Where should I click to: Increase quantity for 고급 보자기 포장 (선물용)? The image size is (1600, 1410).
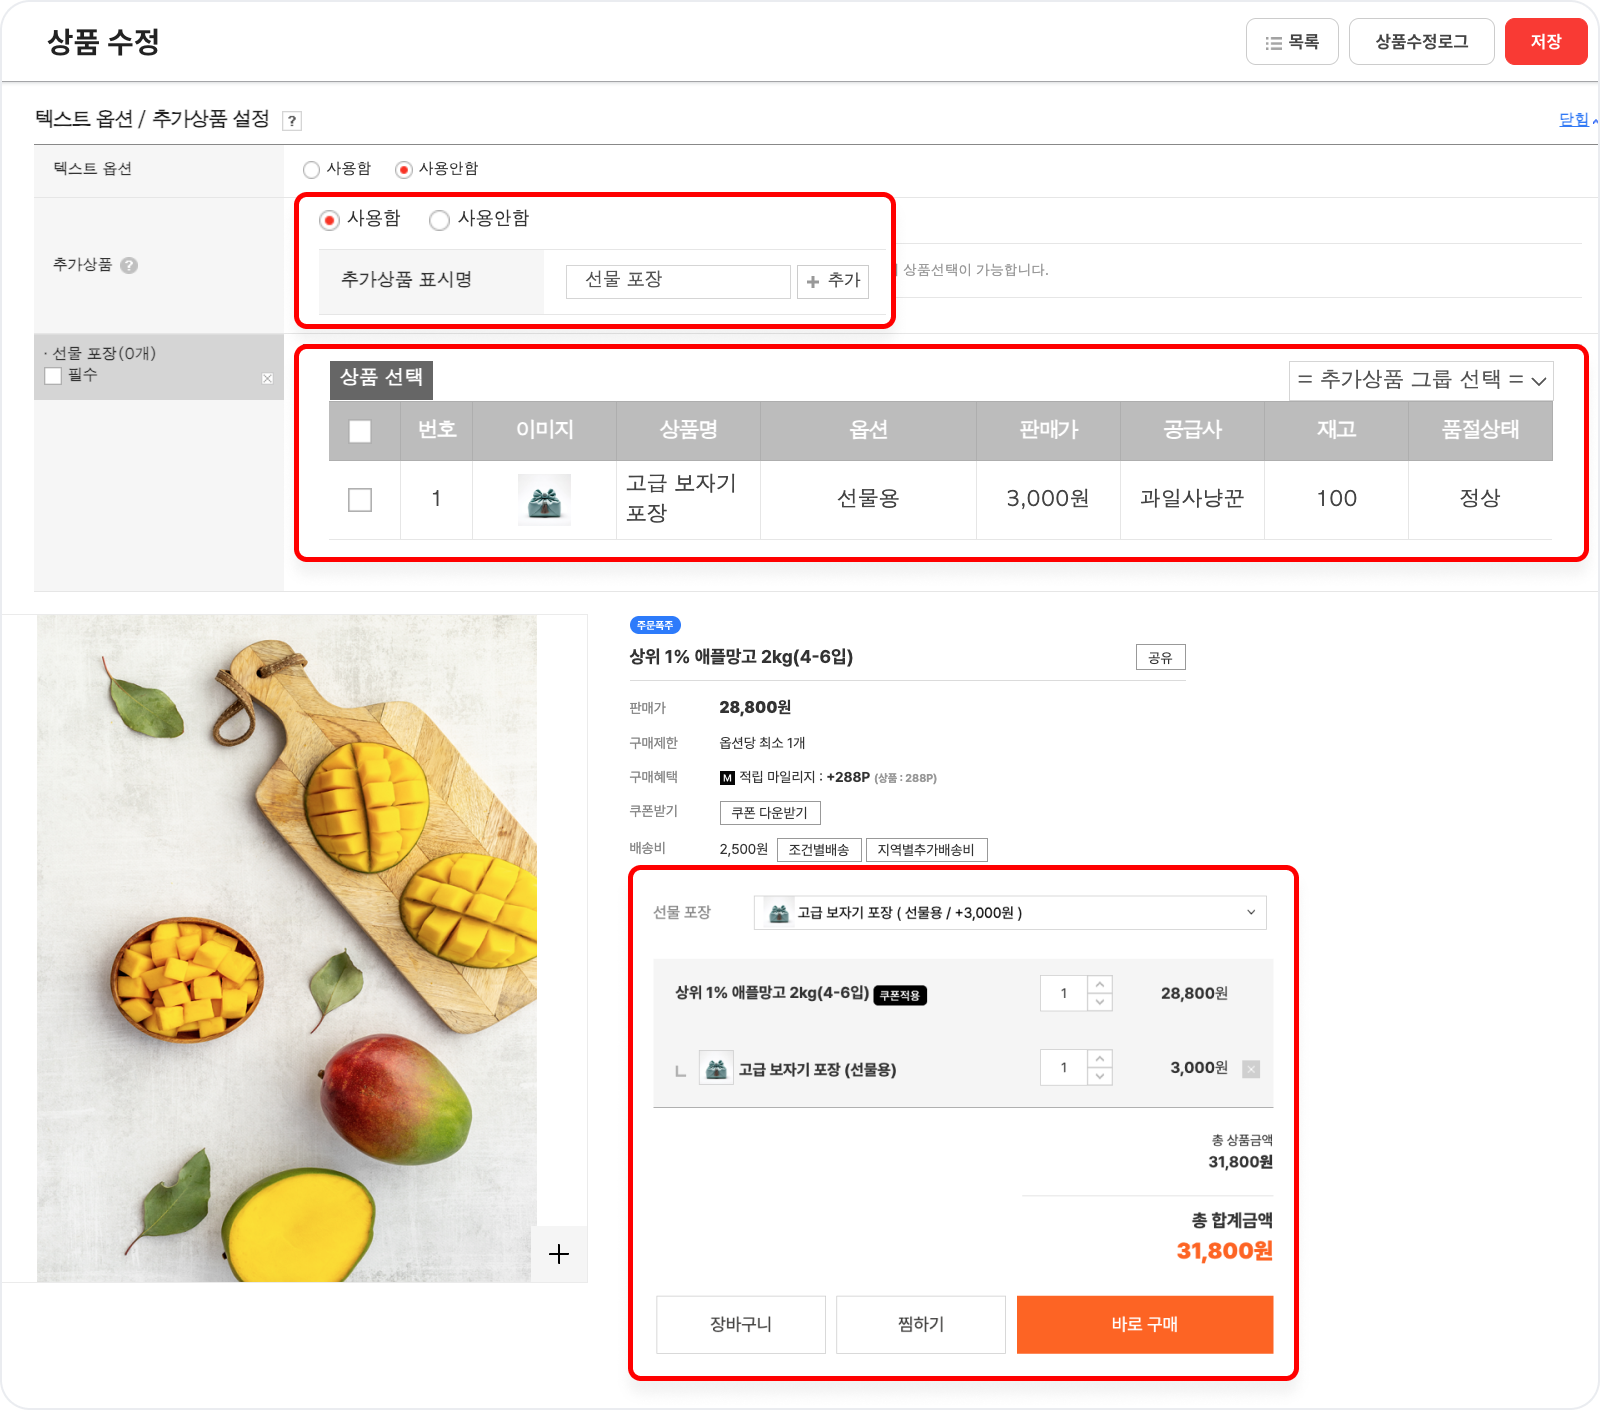click(x=1100, y=1059)
